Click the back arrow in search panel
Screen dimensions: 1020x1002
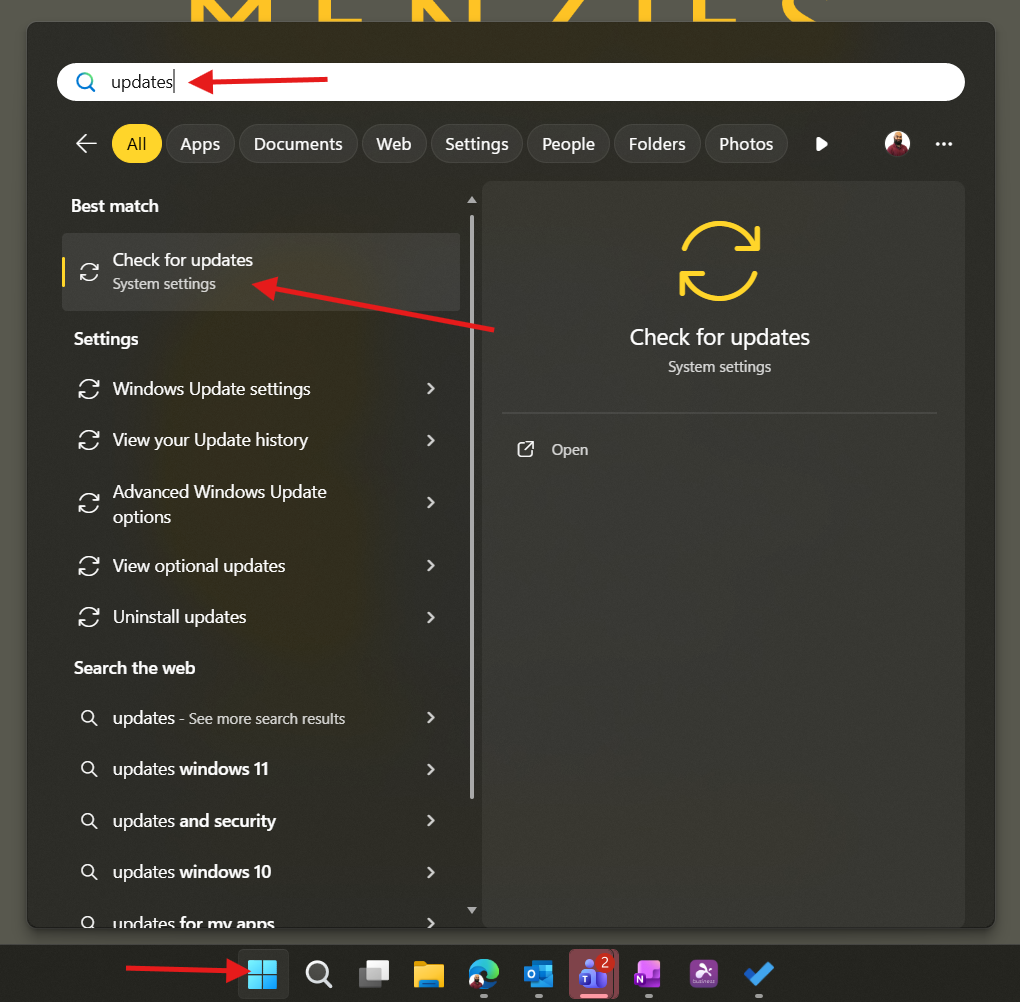click(x=86, y=144)
